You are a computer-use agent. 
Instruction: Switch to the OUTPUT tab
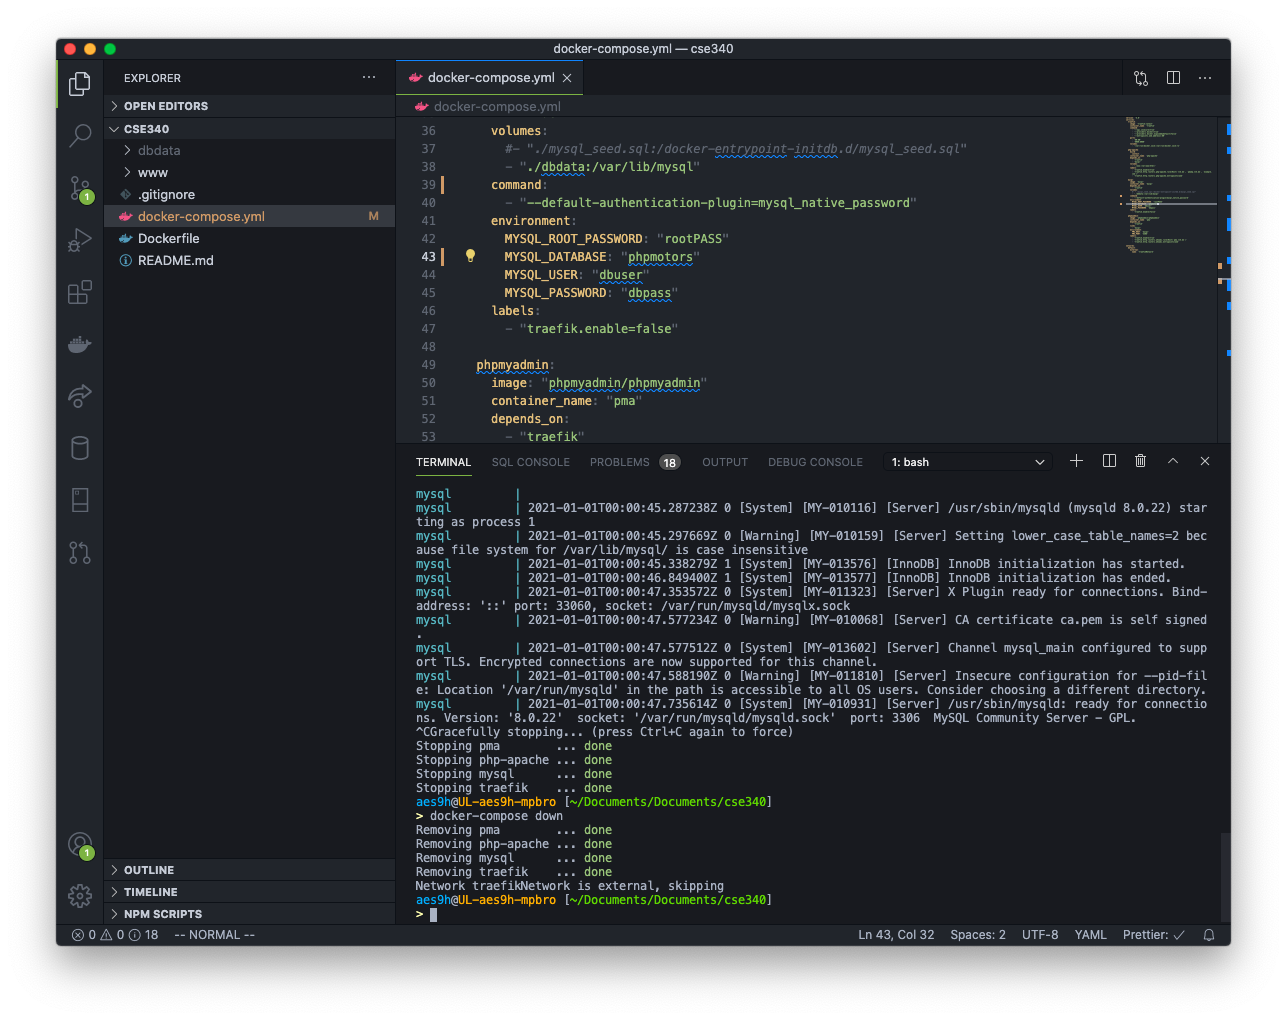pos(725,462)
